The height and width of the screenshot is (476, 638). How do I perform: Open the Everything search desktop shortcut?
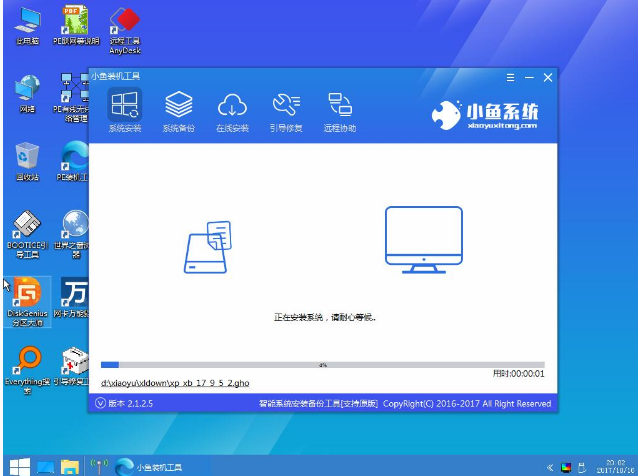[27, 364]
